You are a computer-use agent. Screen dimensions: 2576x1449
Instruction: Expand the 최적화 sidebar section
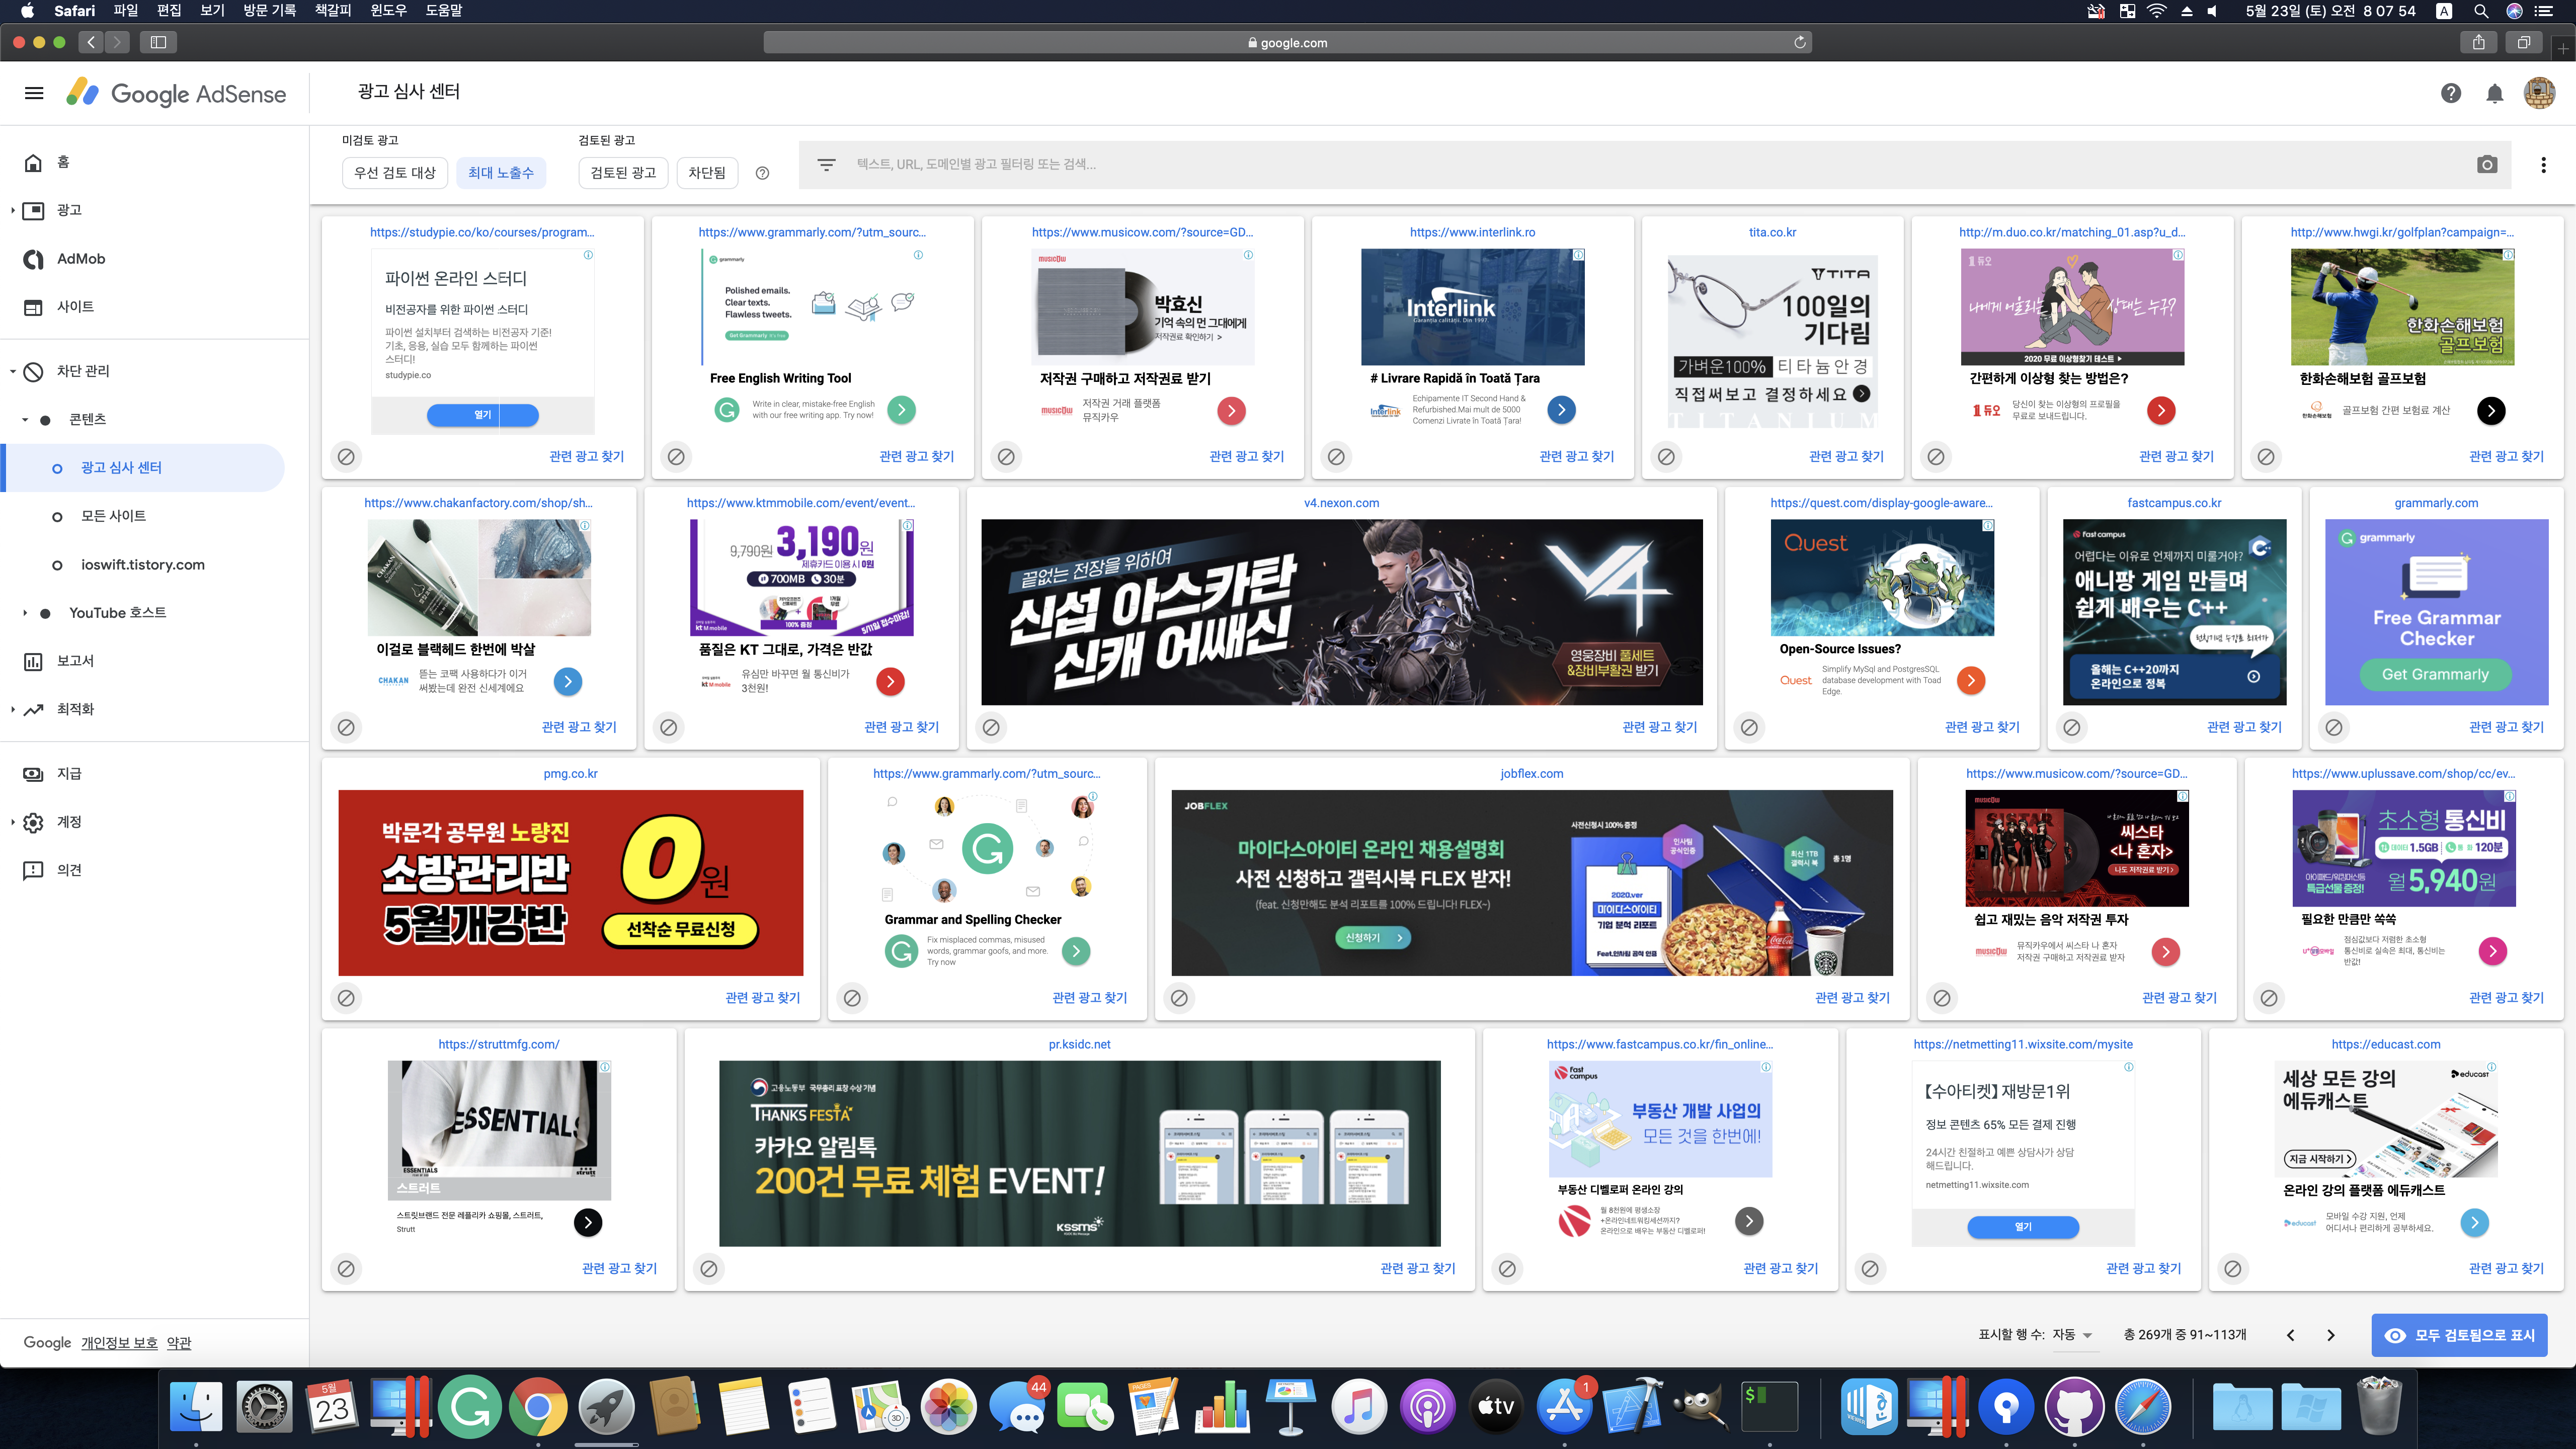tap(75, 709)
